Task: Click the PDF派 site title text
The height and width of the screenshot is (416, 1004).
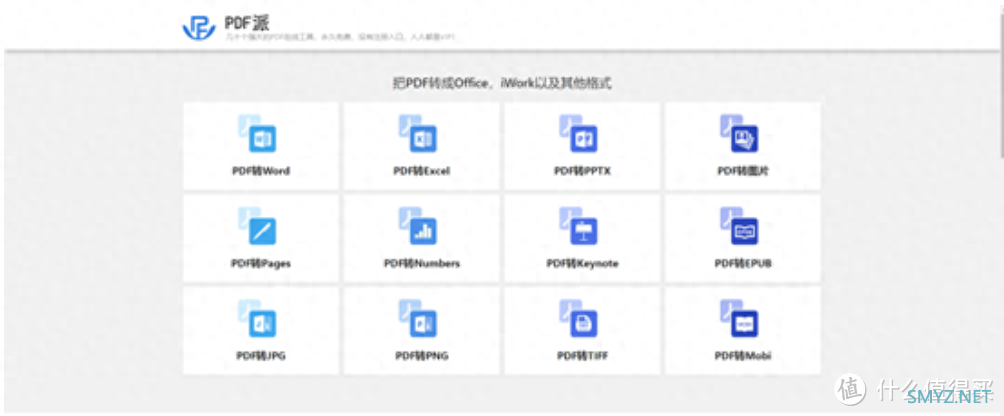Action: point(247,23)
